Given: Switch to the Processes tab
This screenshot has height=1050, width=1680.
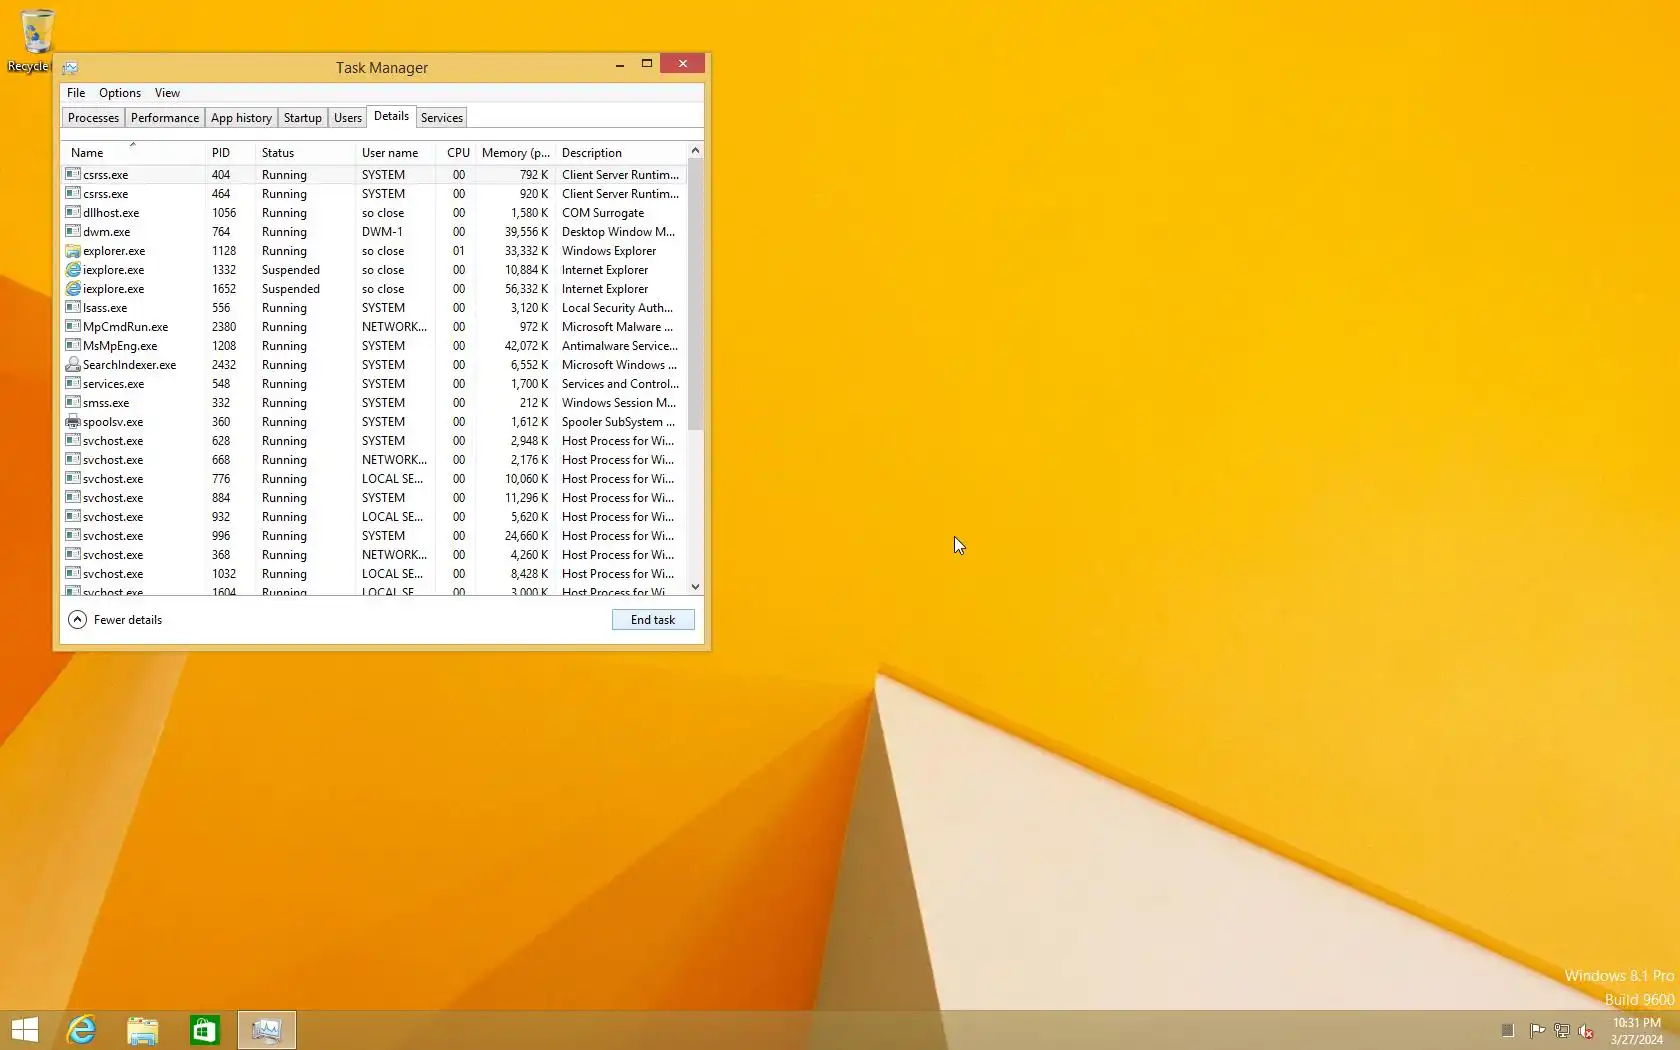Looking at the screenshot, I should click(x=93, y=118).
